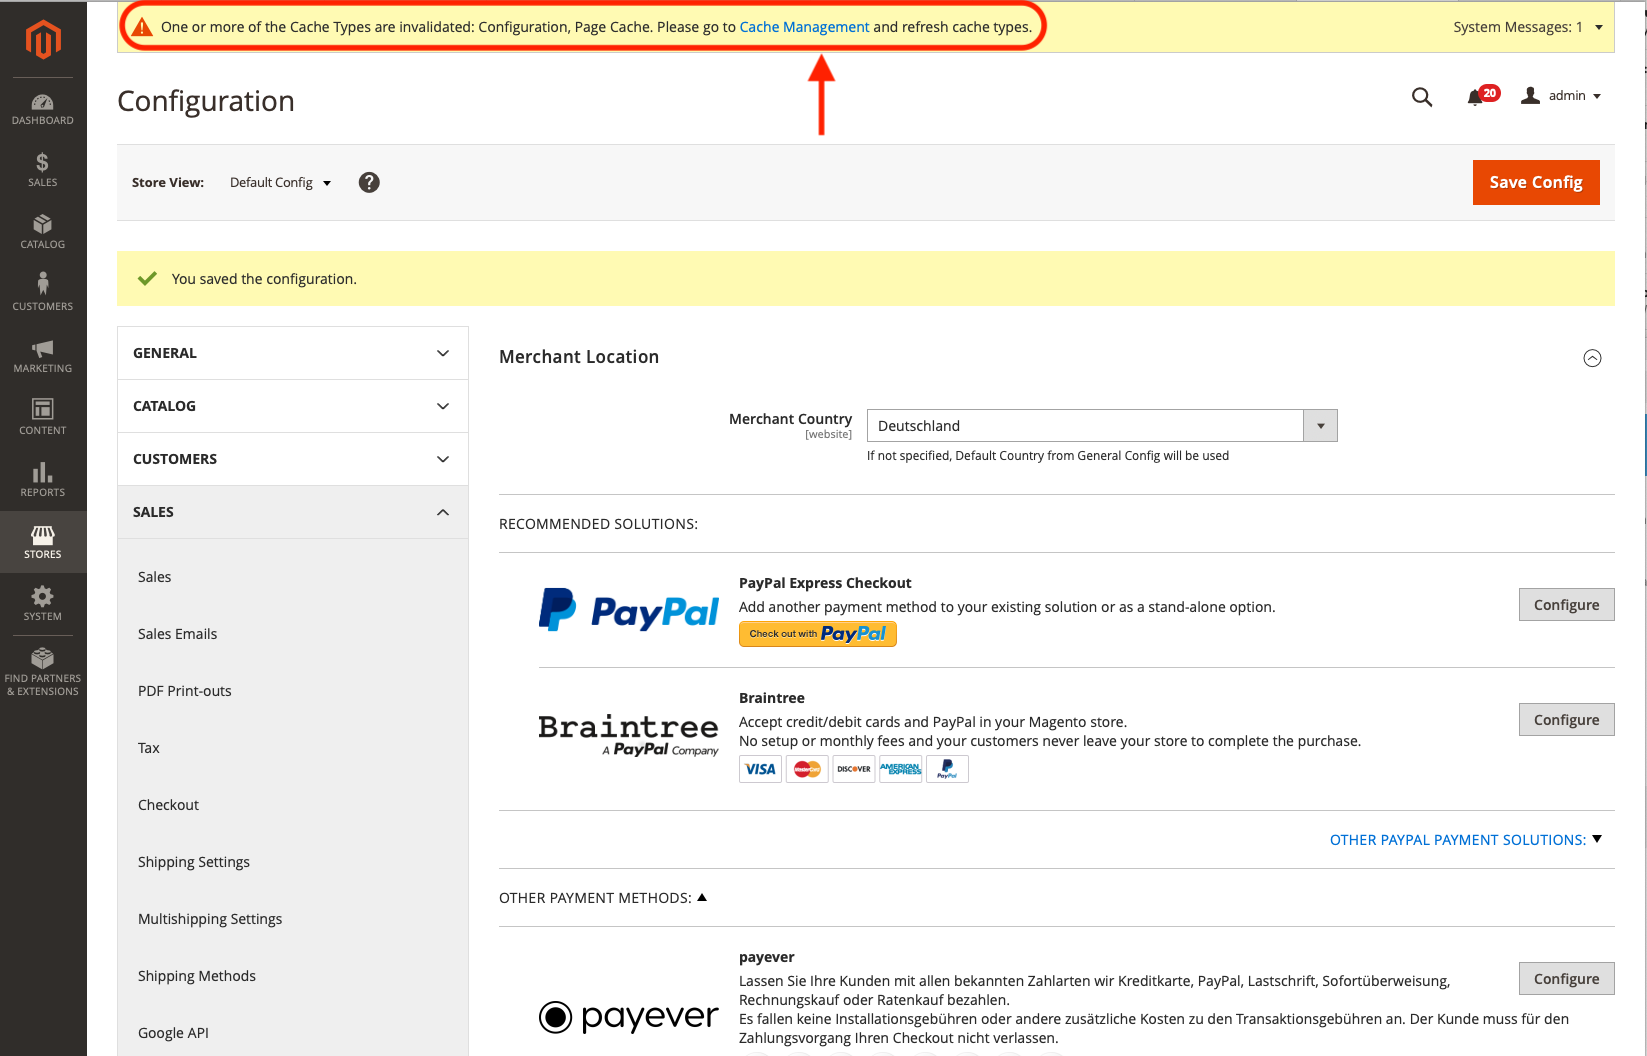Expand the CUSTOMERS config section
The image size is (1647, 1056).
293,459
